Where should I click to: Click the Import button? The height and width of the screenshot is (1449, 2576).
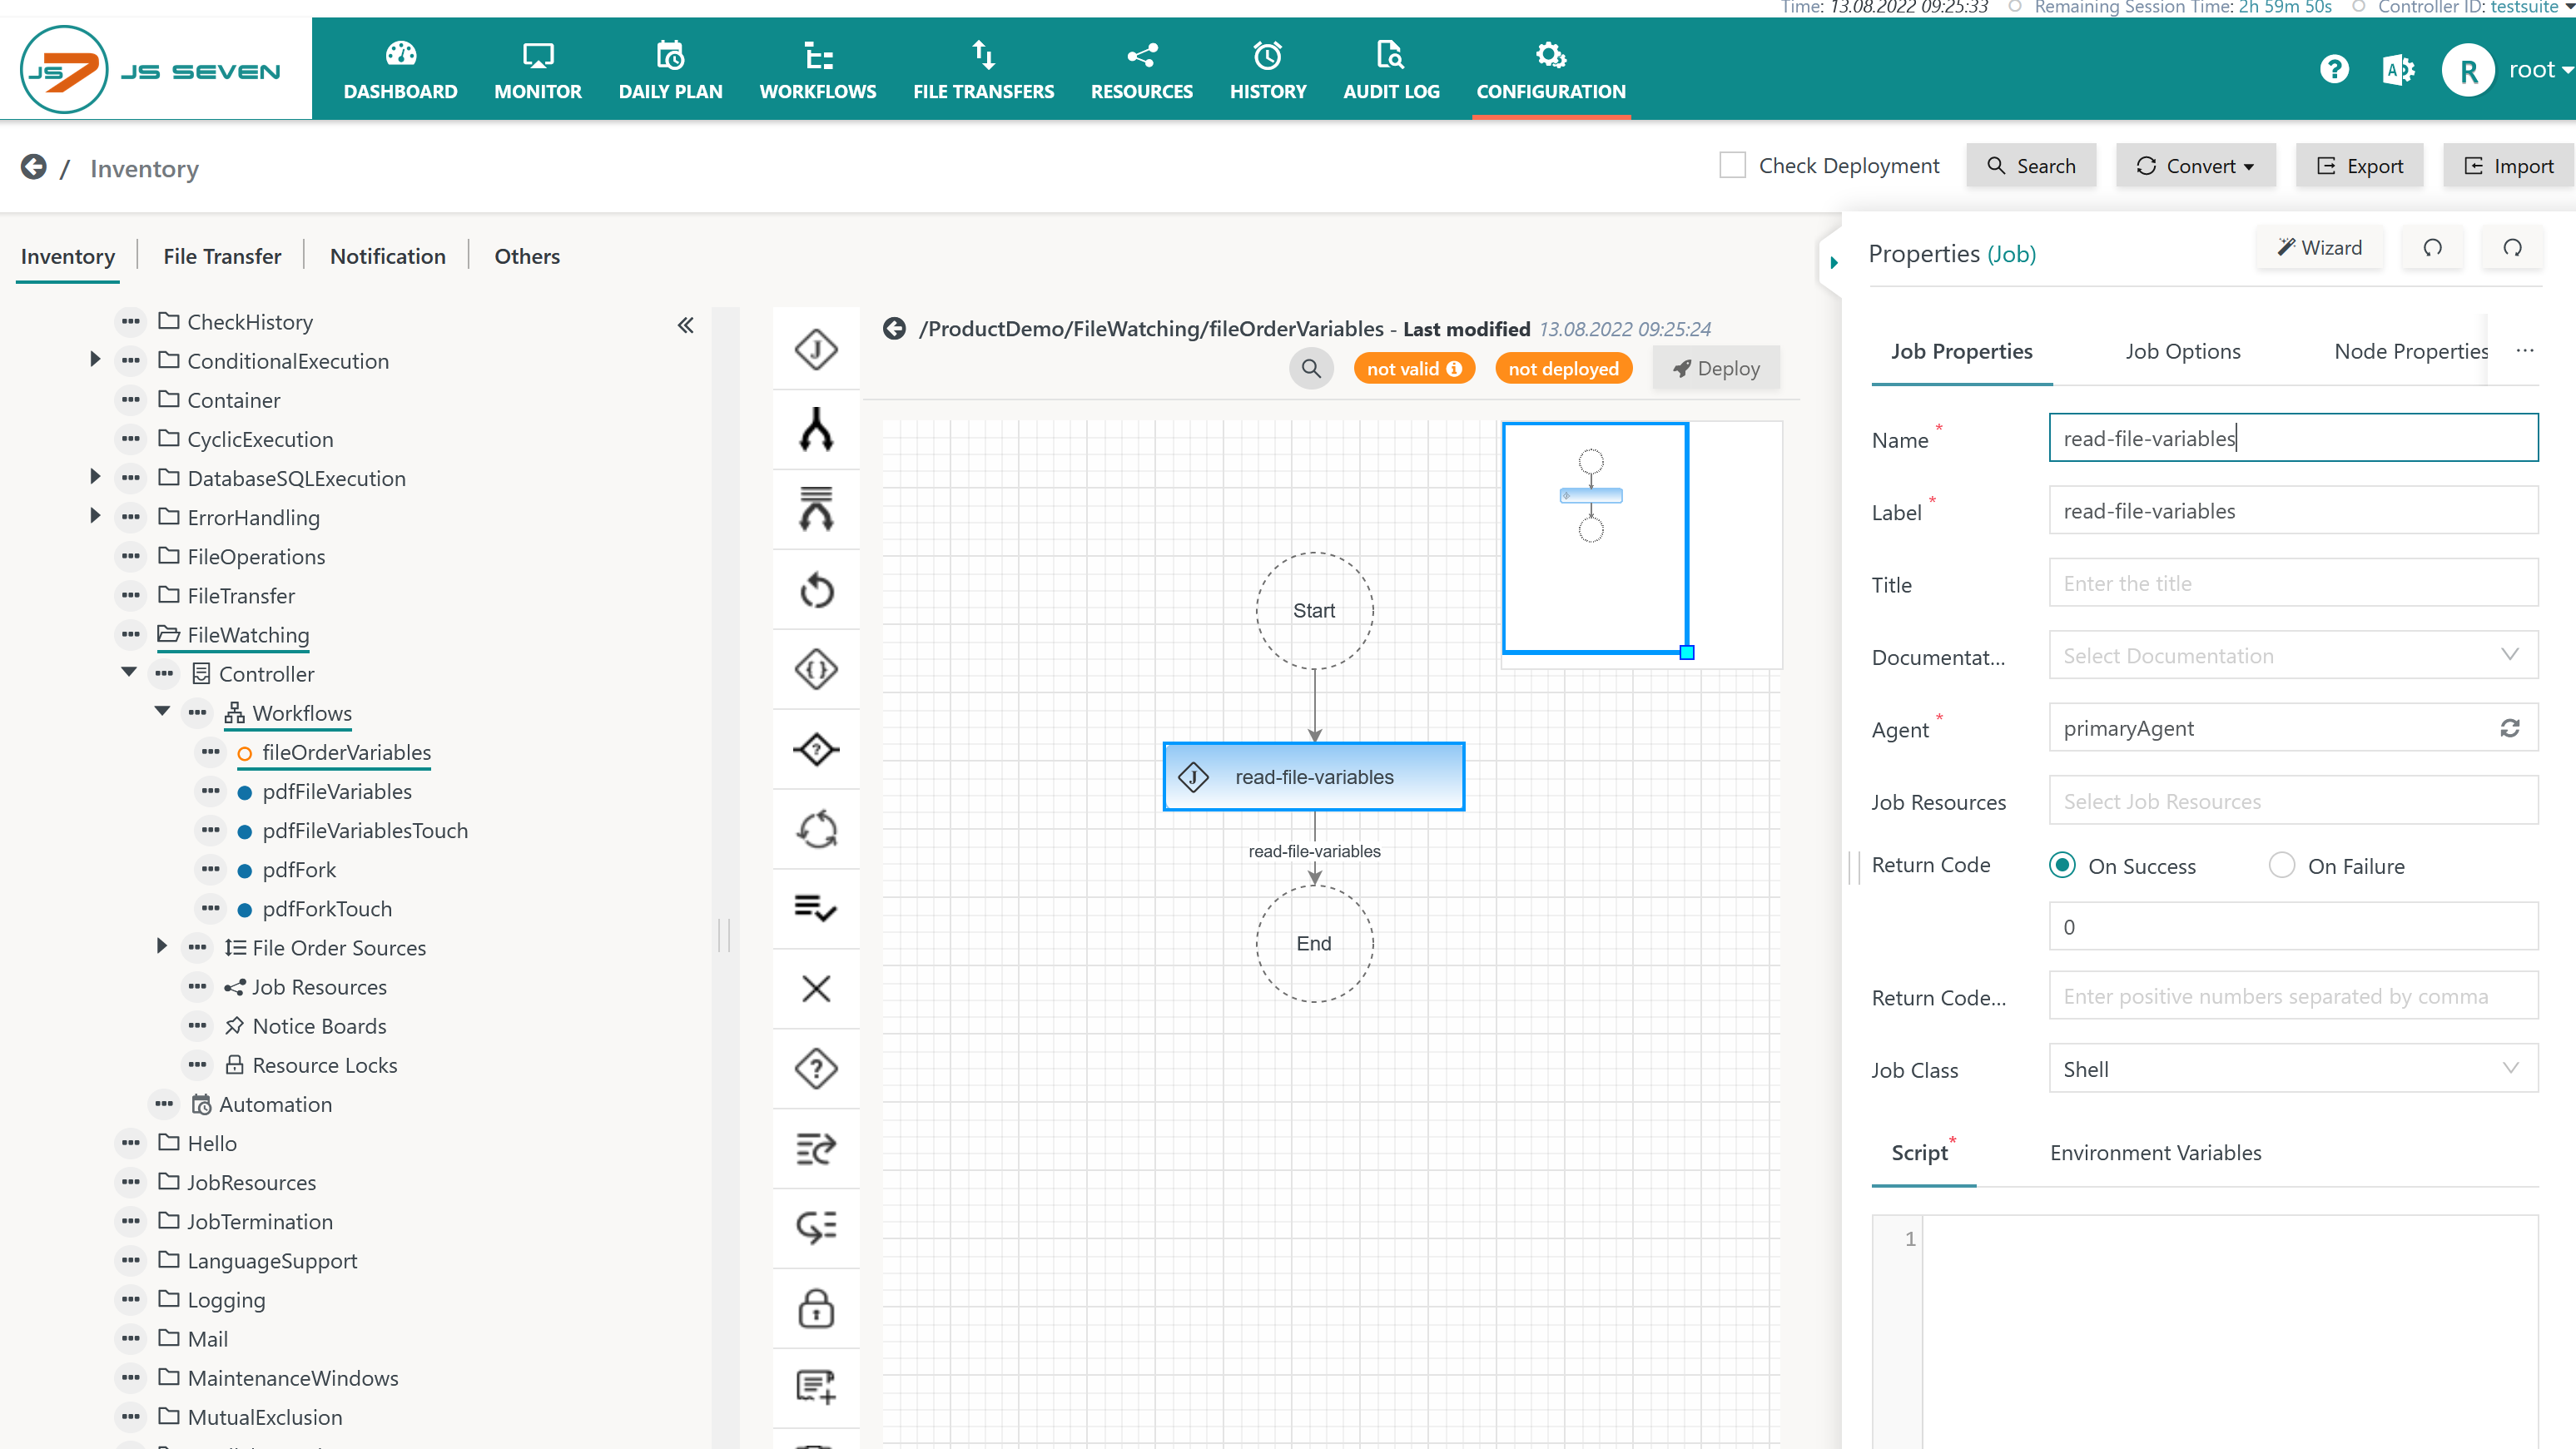point(2508,166)
